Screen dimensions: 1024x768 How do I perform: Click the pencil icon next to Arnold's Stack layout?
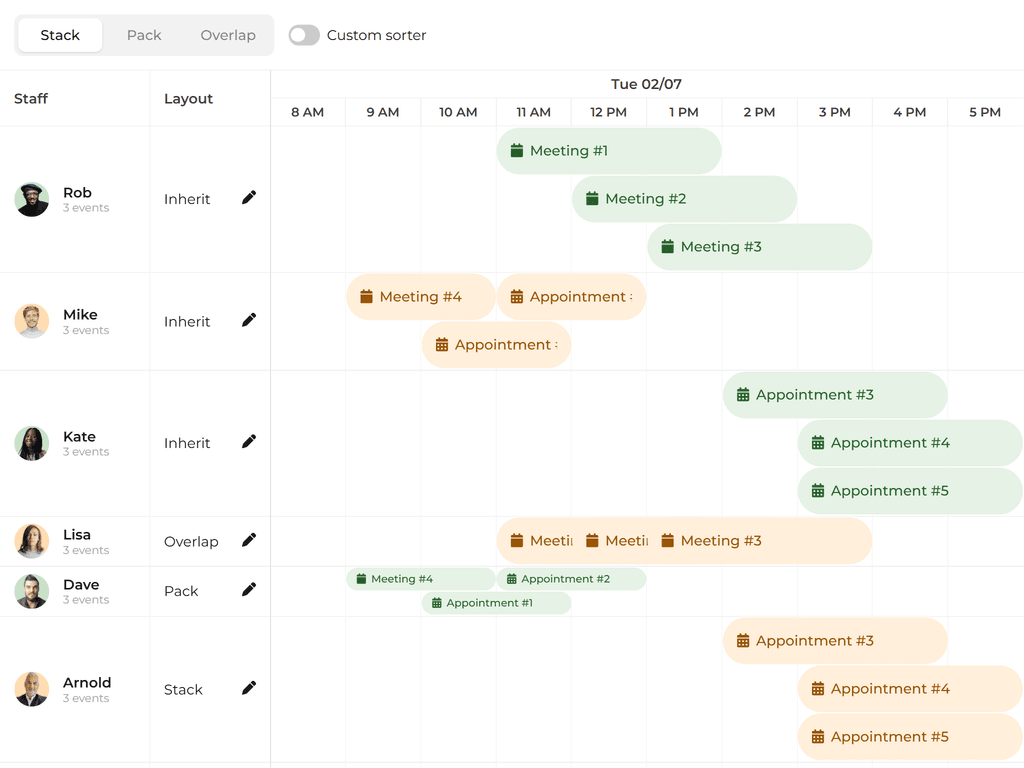pos(249,688)
